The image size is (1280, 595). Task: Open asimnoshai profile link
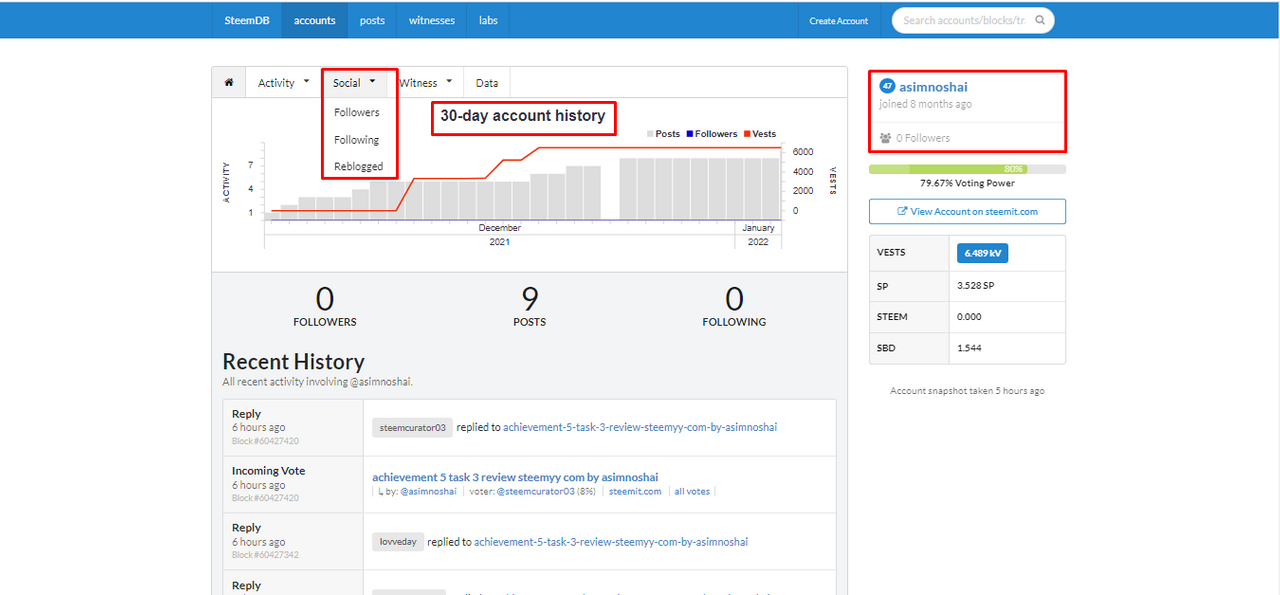click(x=933, y=87)
